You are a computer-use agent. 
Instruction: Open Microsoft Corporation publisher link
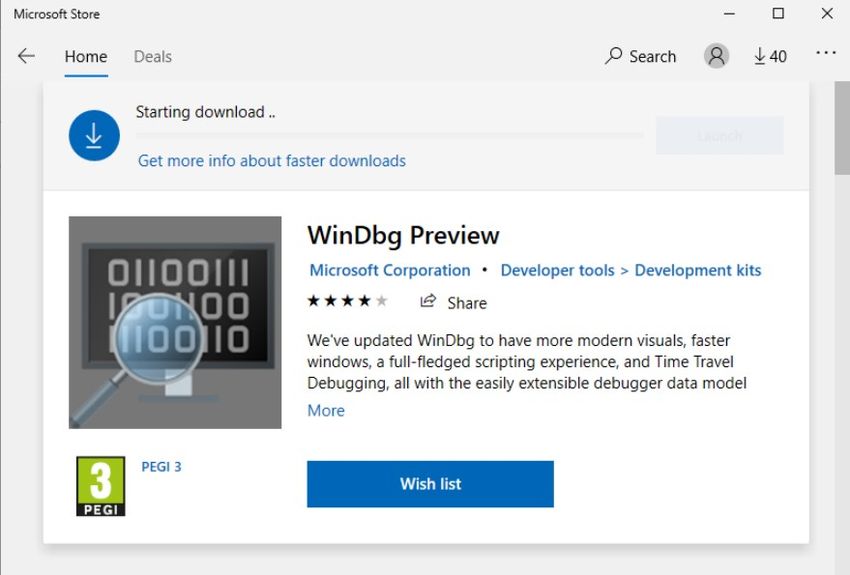[x=390, y=270]
